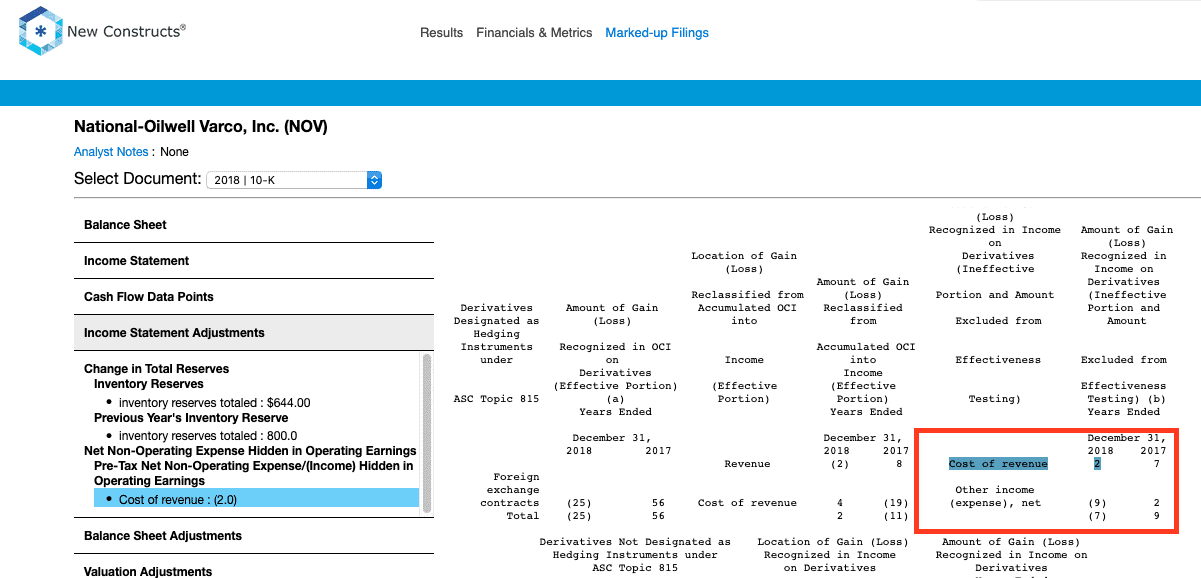Expand the Valuation Adjustments section
The height and width of the screenshot is (578, 1201).
click(254, 571)
